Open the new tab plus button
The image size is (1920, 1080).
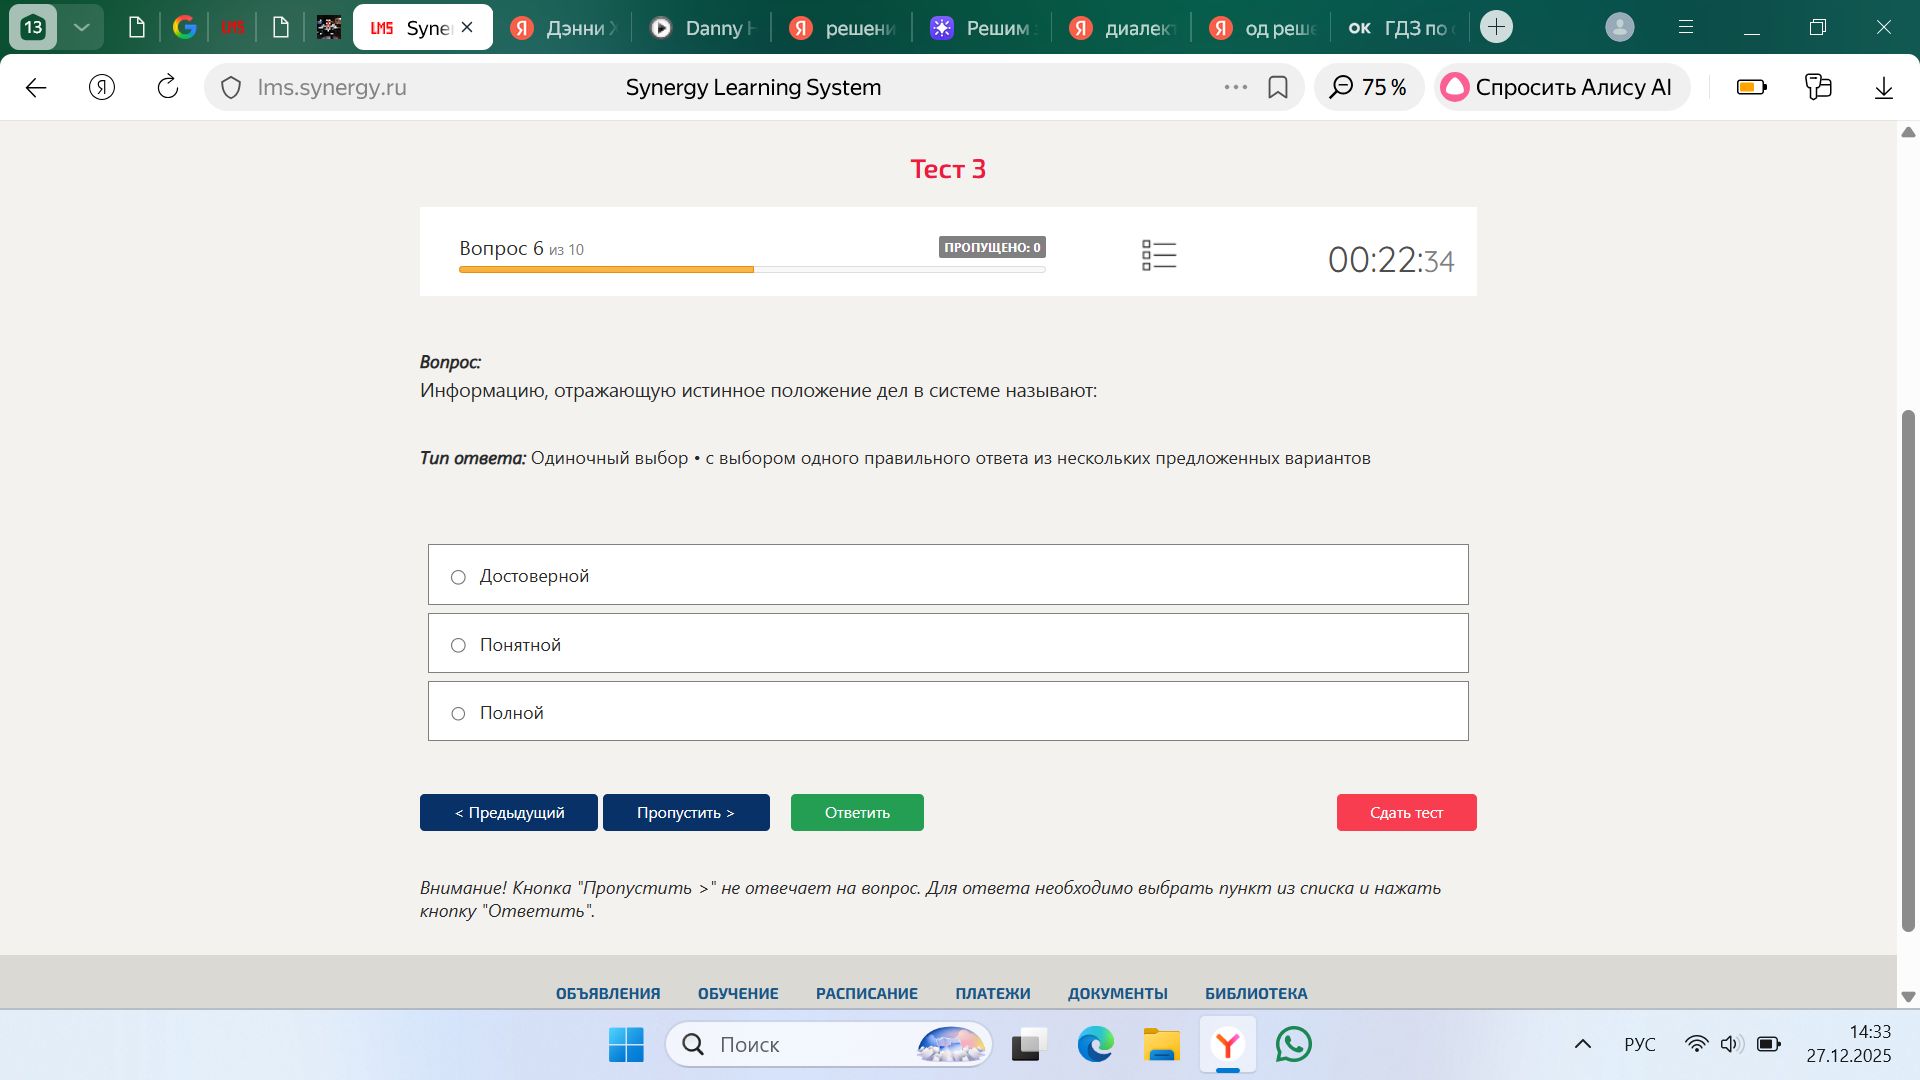[1496, 27]
